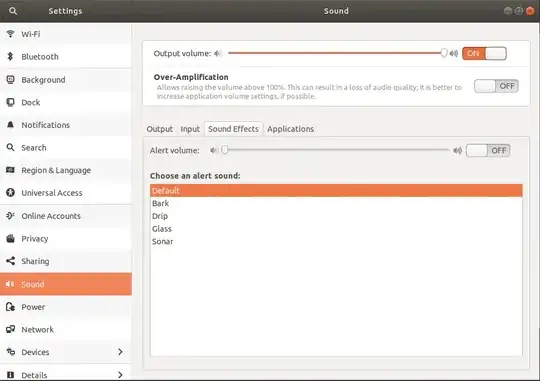Click the high-volume speaker icon beside Alert volume

[457, 151]
